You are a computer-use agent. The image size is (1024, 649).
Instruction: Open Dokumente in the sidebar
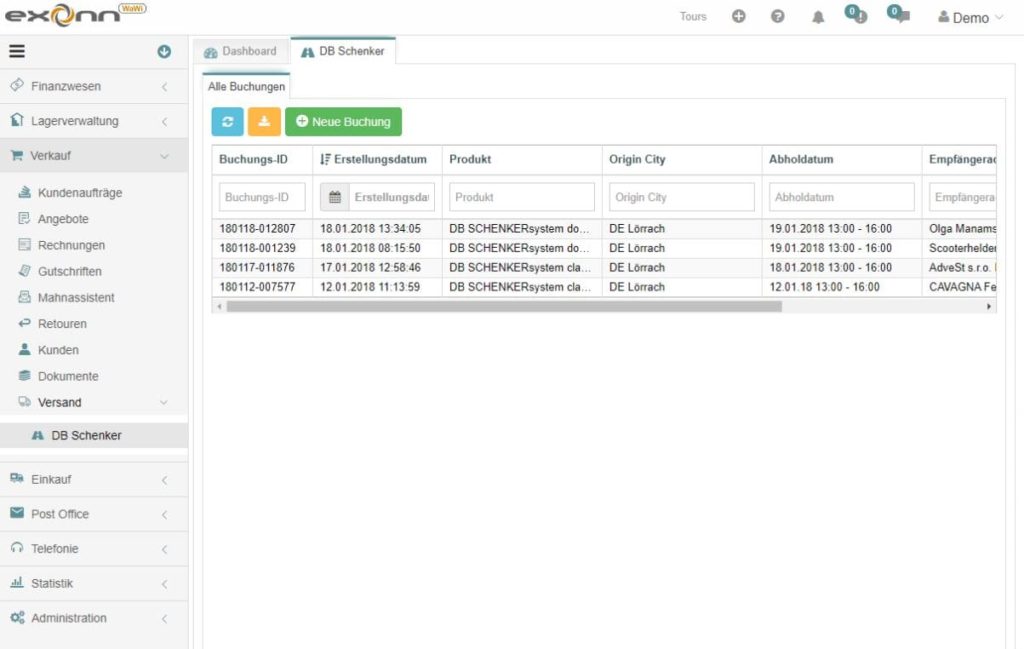68,375
